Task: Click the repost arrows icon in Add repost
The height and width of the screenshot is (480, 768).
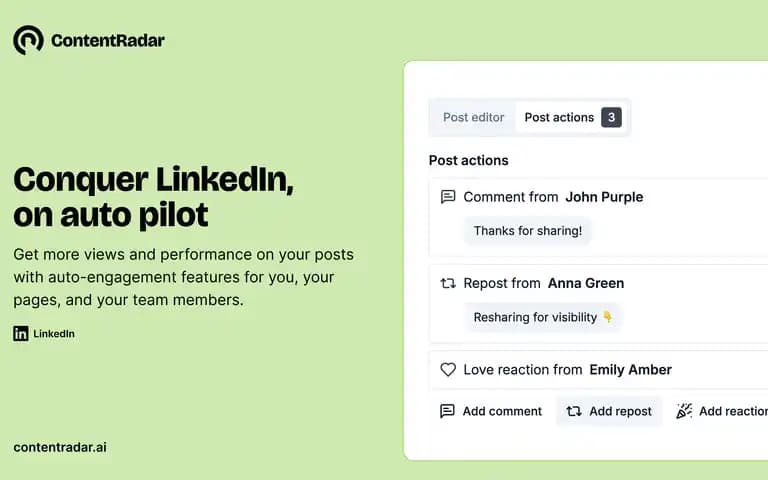Action: (x=574, y=411)
